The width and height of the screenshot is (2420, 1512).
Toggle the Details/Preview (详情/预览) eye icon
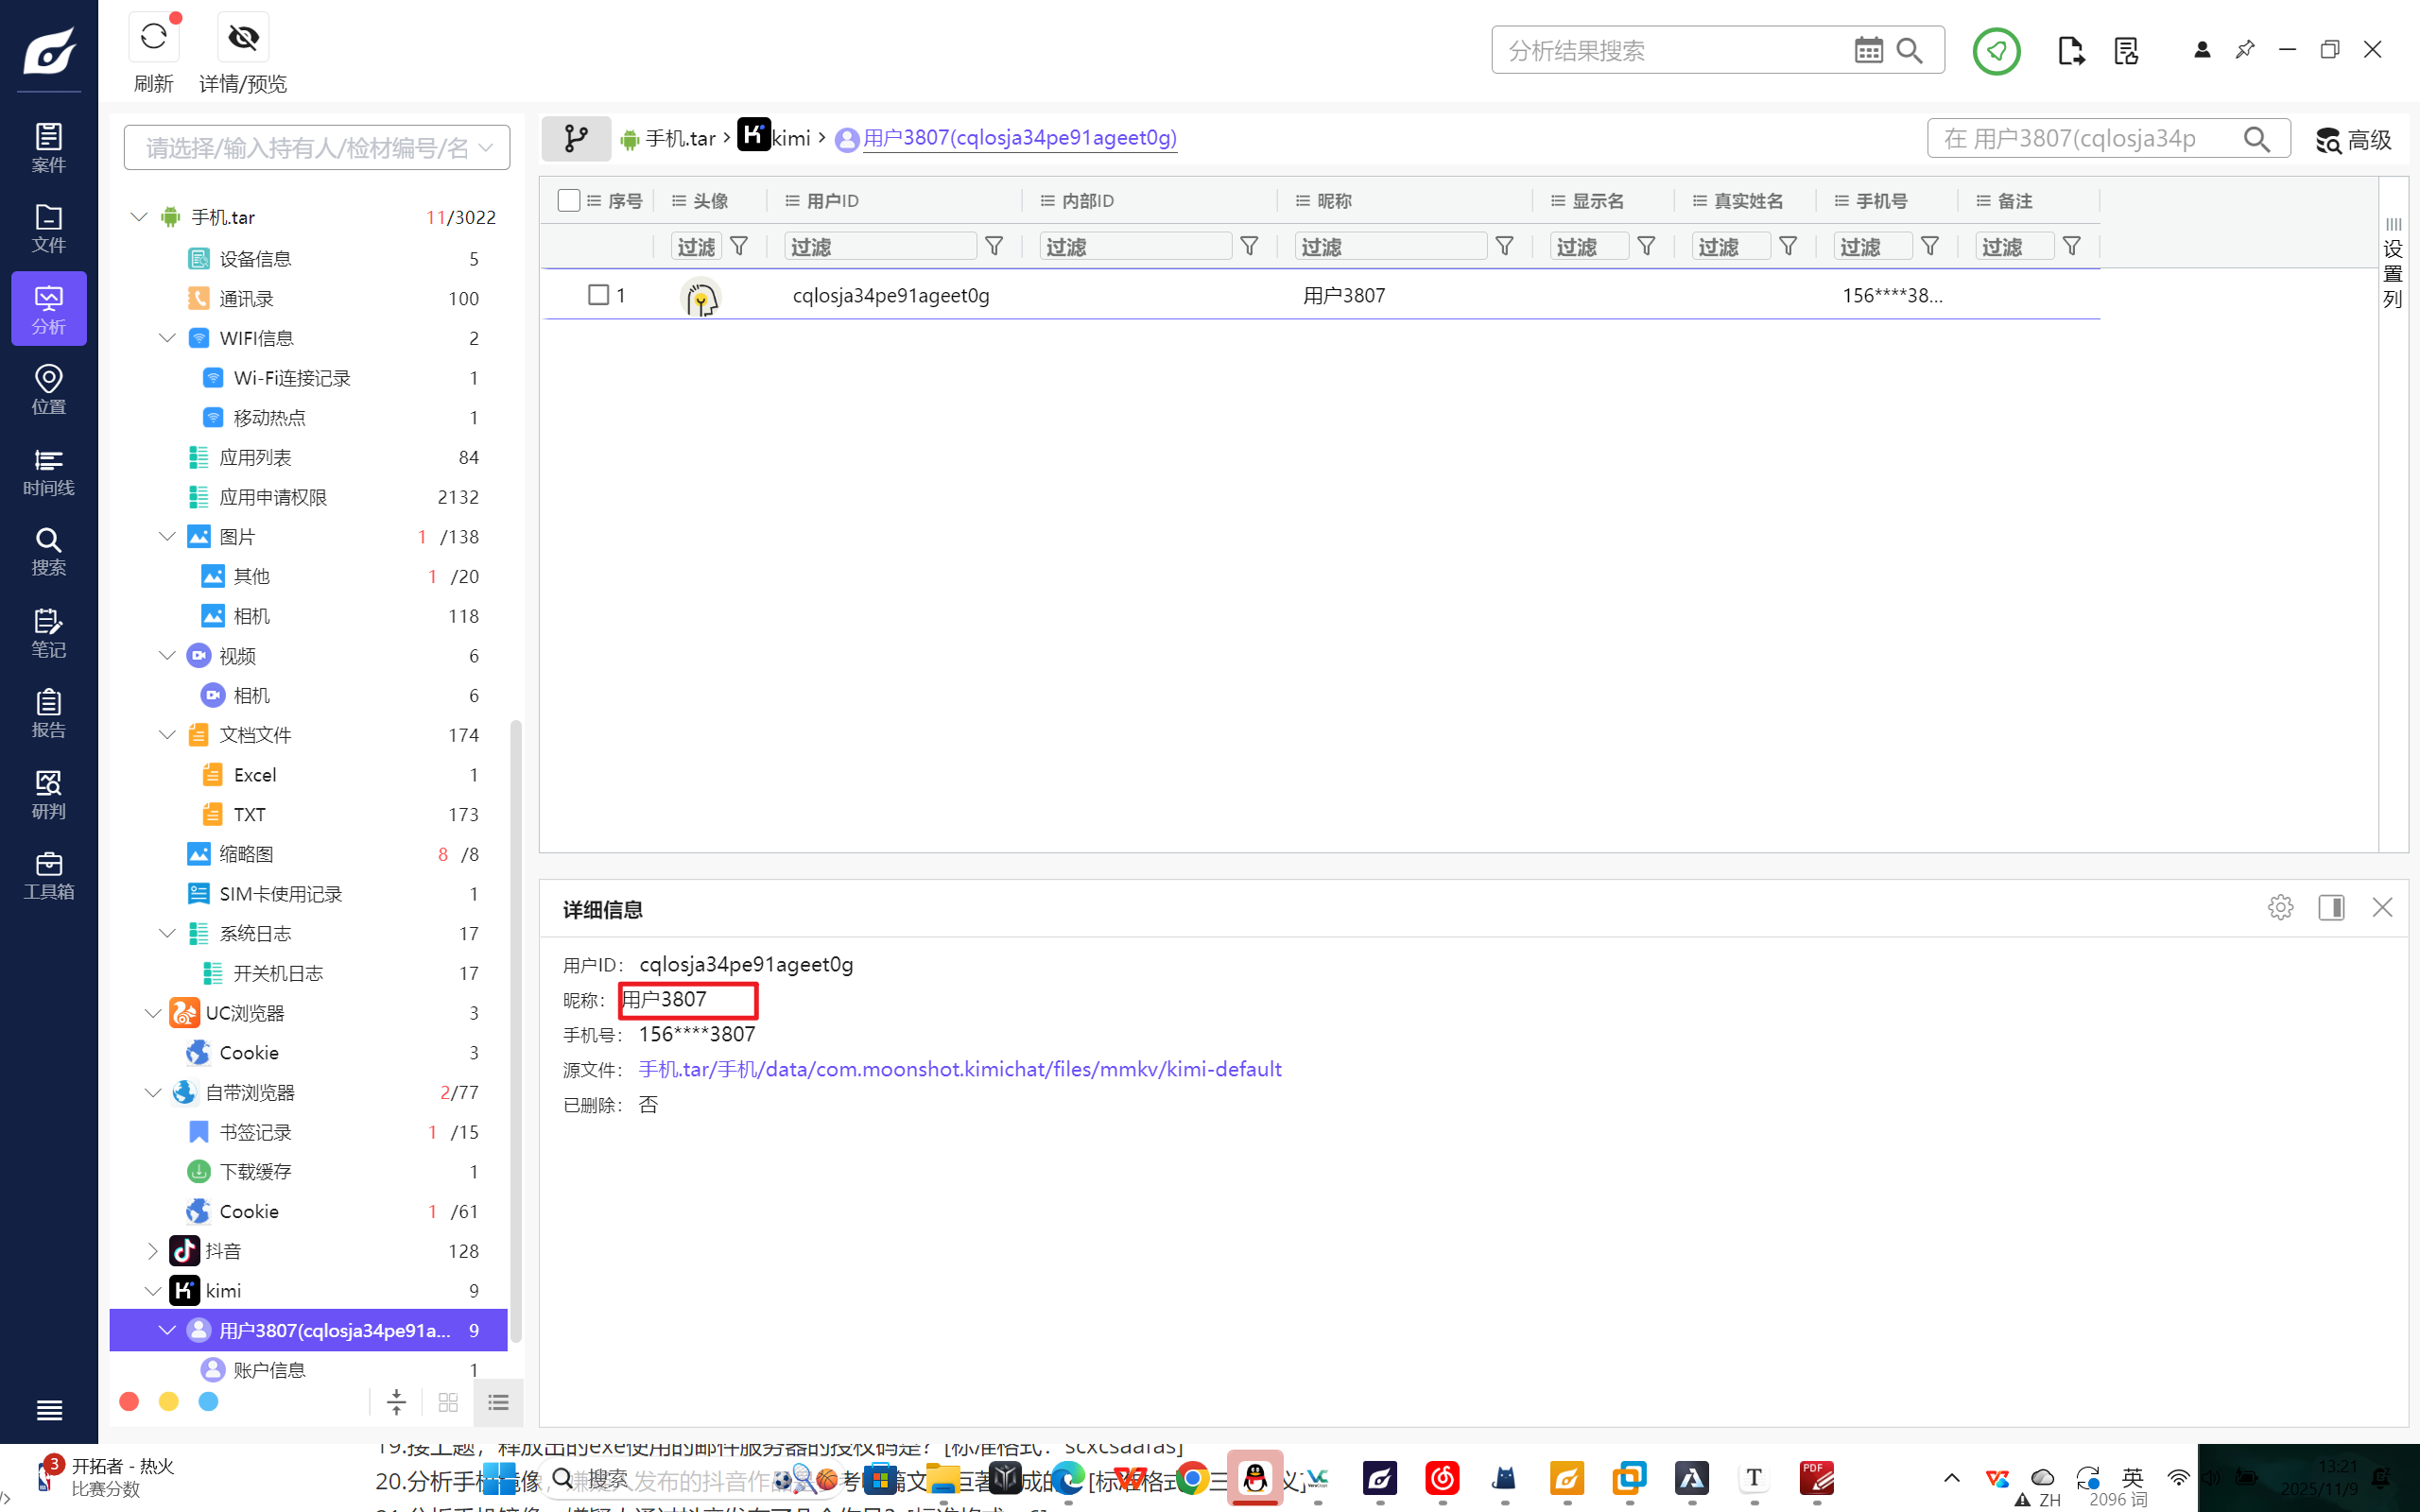(x=243, y=38)
